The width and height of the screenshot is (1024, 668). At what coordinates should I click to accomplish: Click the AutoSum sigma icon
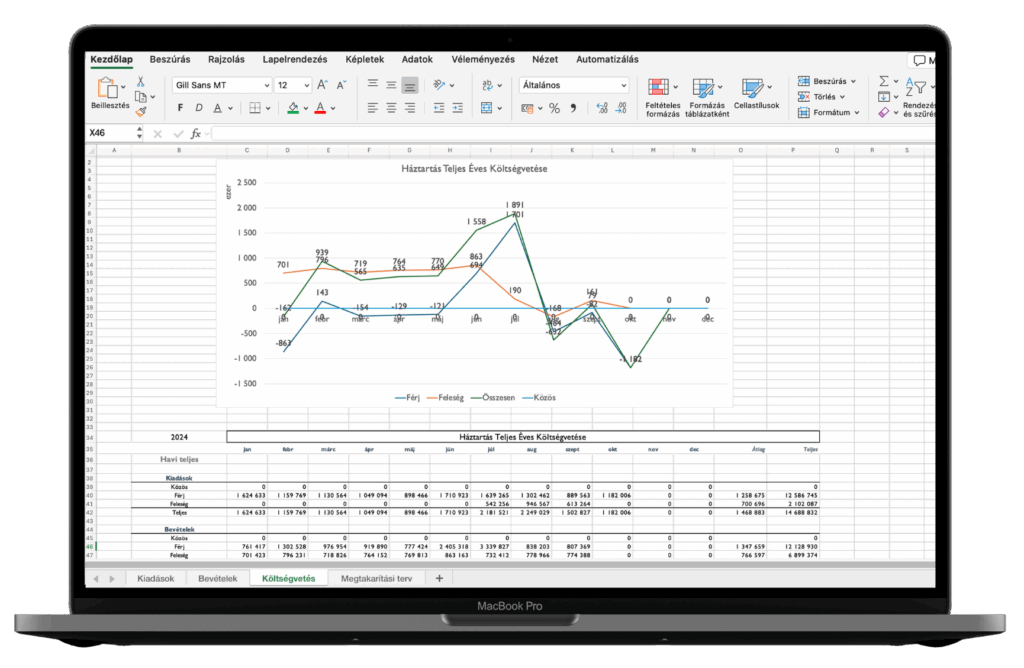coord(883,81)
